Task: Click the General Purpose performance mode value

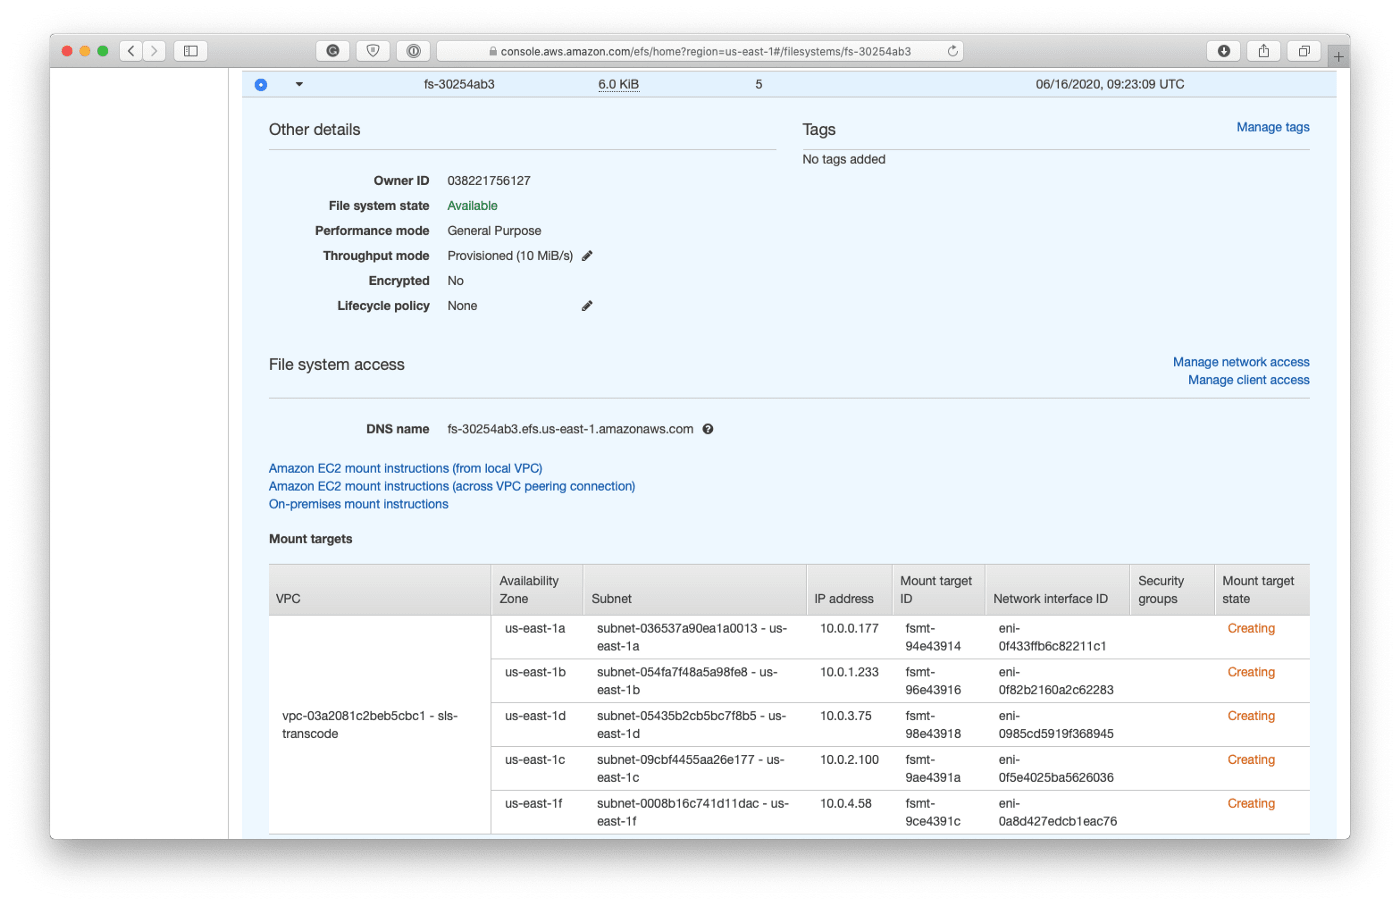Action: pos(494,231)
